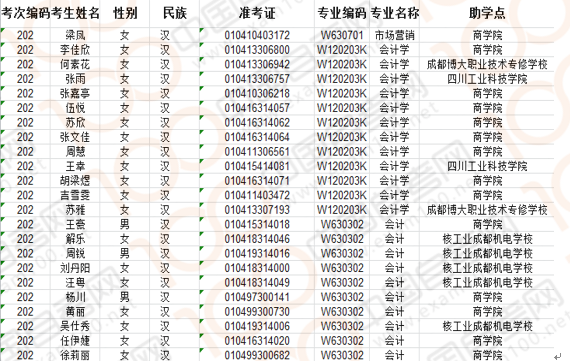Select the 性别 column header
This screenshot has width=570, height=361.
125,13
